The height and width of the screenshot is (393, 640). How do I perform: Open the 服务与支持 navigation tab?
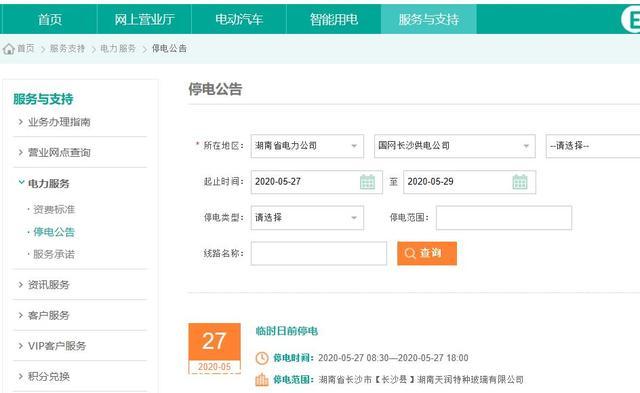click(x=429, y=19)
